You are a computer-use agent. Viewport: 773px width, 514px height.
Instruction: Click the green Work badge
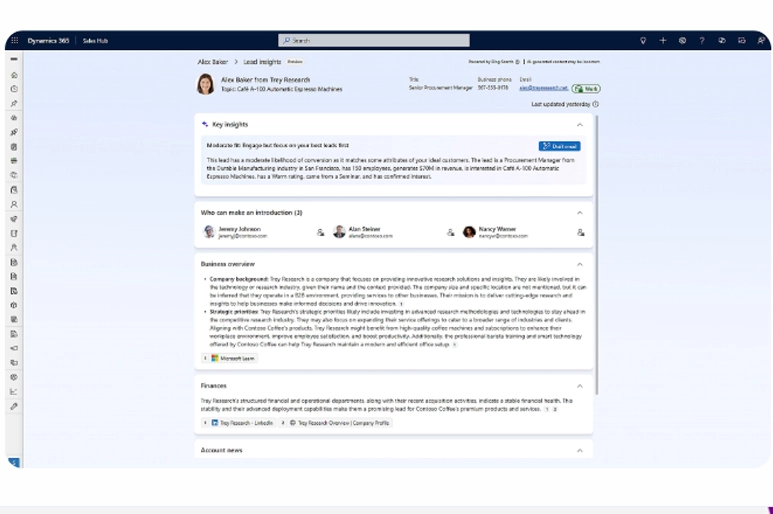(586, 89)
